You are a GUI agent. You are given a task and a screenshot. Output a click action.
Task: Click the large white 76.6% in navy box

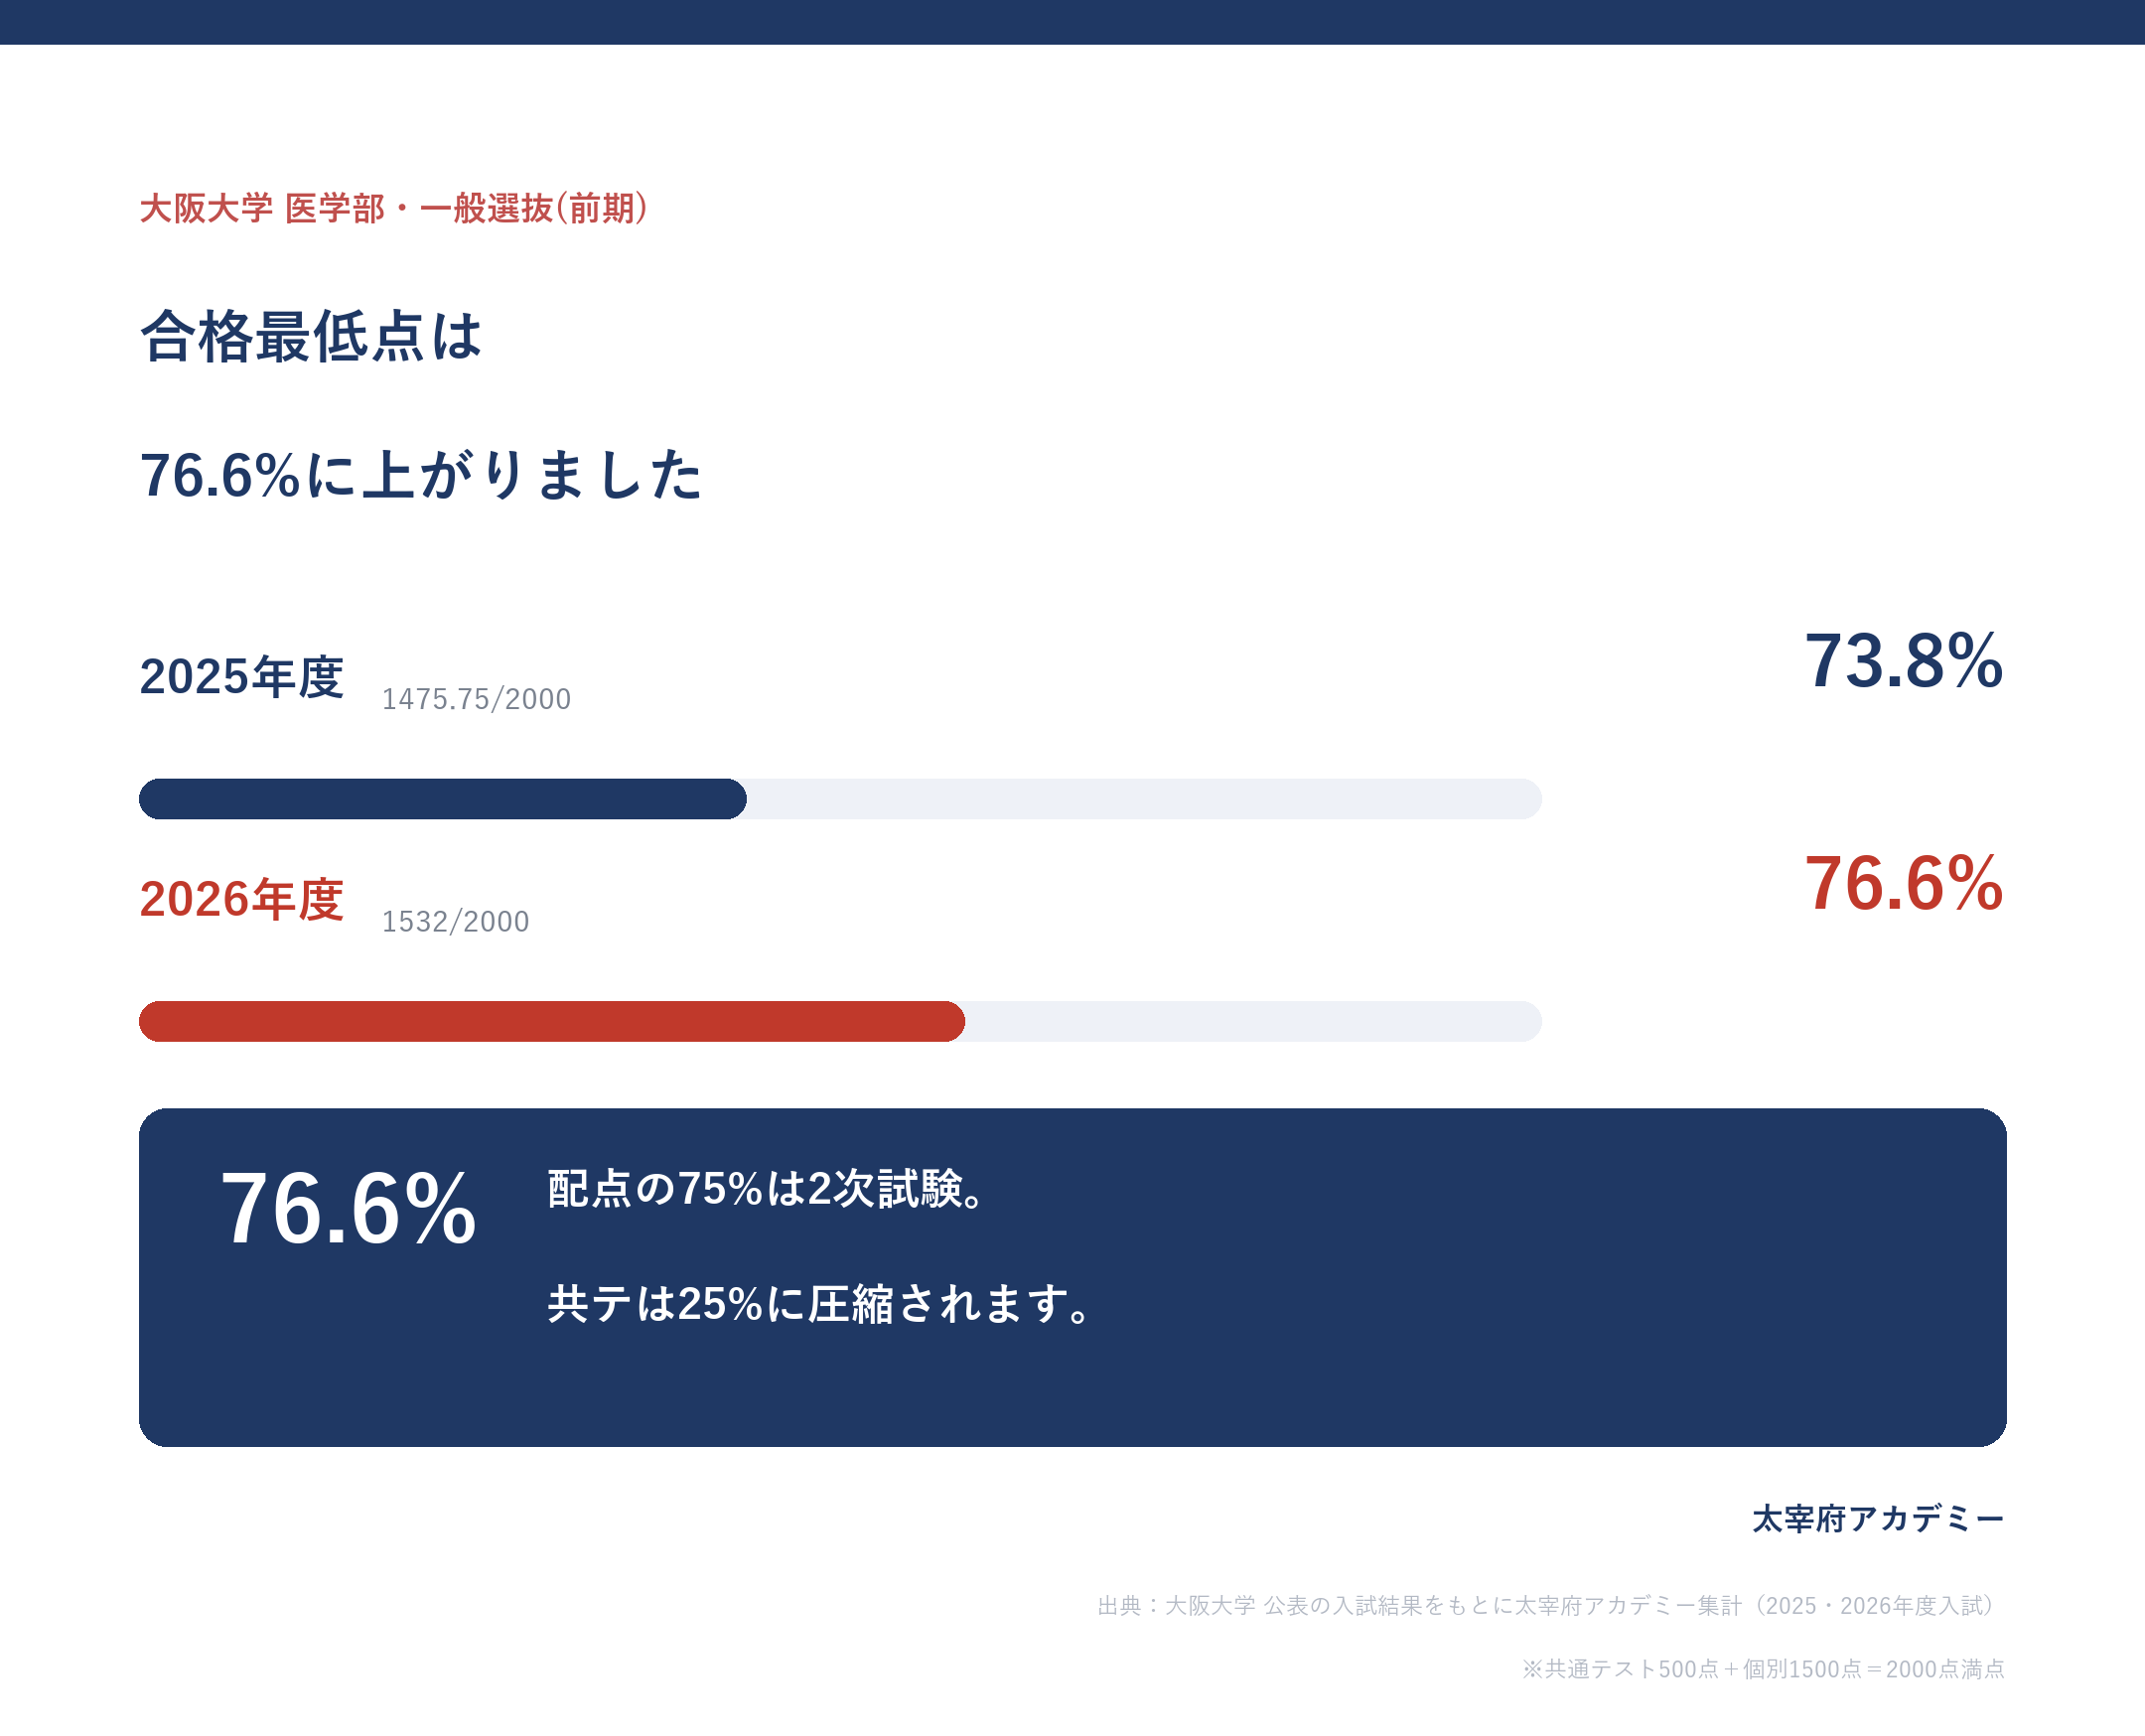348,1208
